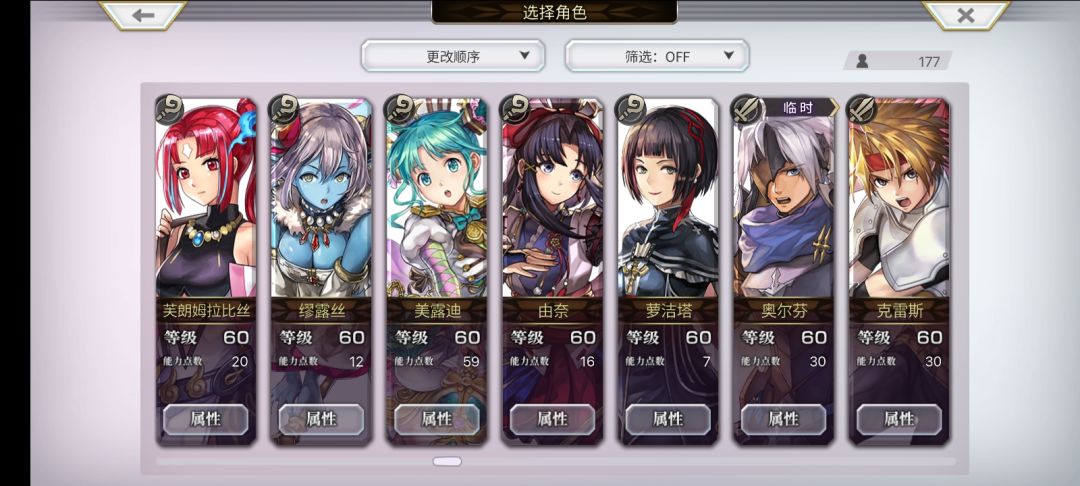Viewport: 1080px width, 486px height.
Task: Select character 由奈 portrait
Action: [552, 200]
